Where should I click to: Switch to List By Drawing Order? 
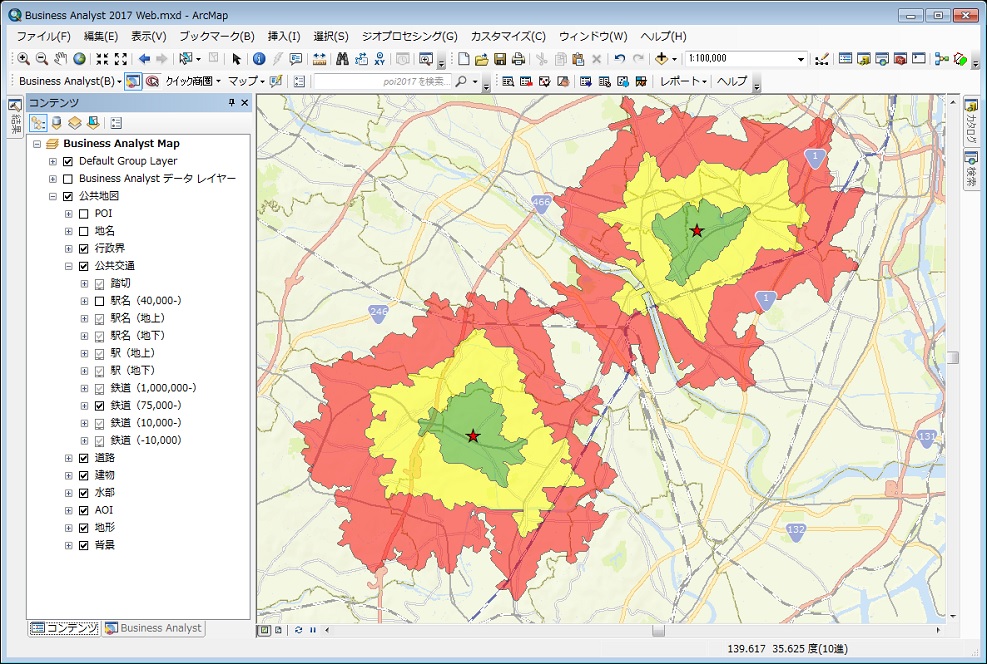pyautogui.click(x=38, y=123)
